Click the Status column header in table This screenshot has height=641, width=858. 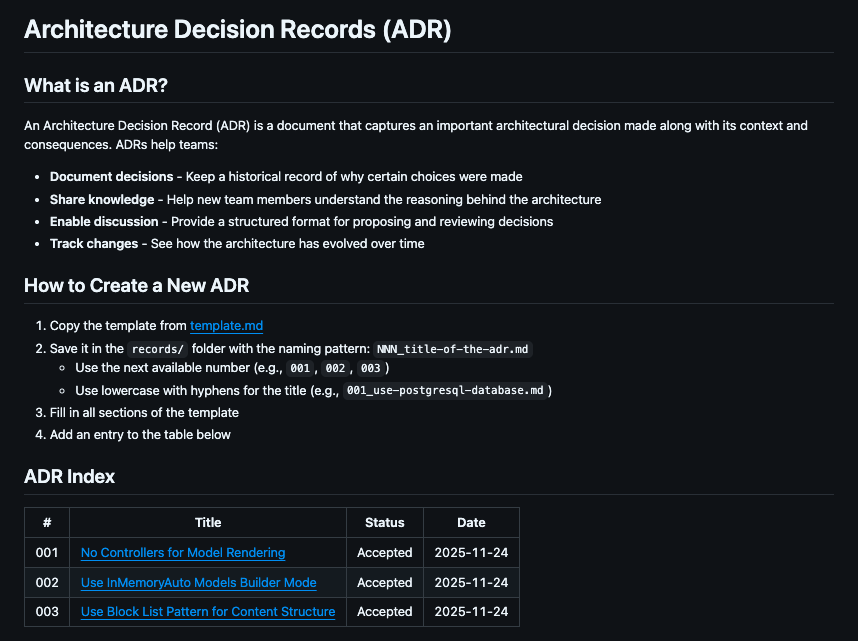click(x=385, y=523)
